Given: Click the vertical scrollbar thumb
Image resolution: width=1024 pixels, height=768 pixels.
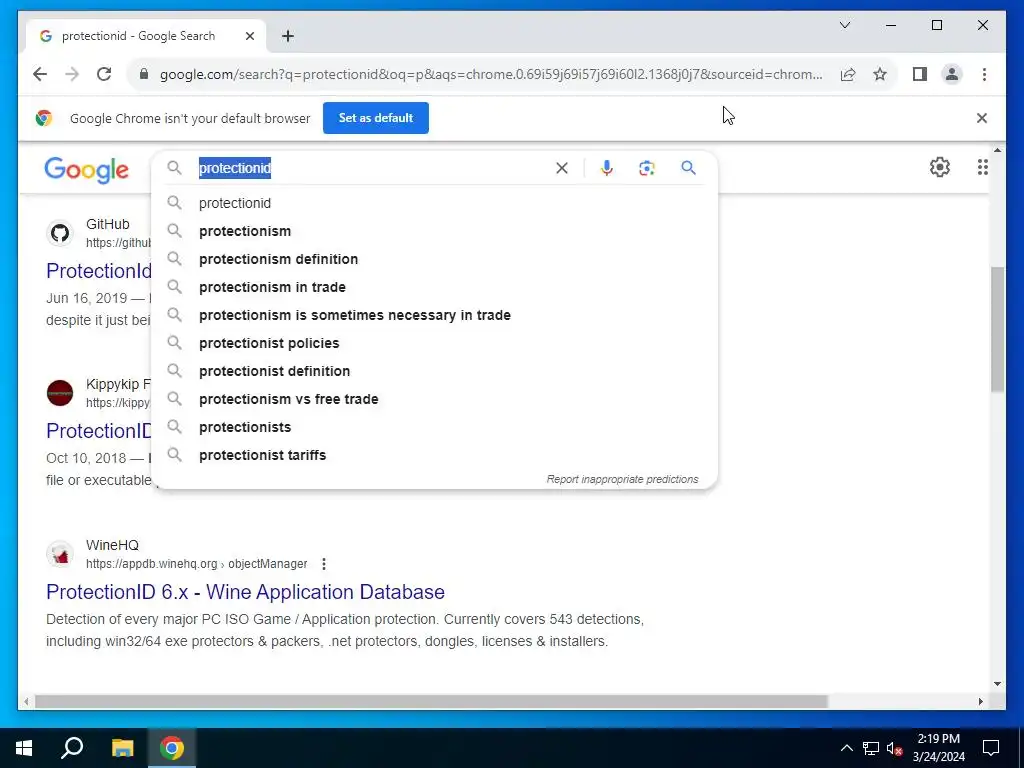Looking at the screenshot, I should [997, 330].
